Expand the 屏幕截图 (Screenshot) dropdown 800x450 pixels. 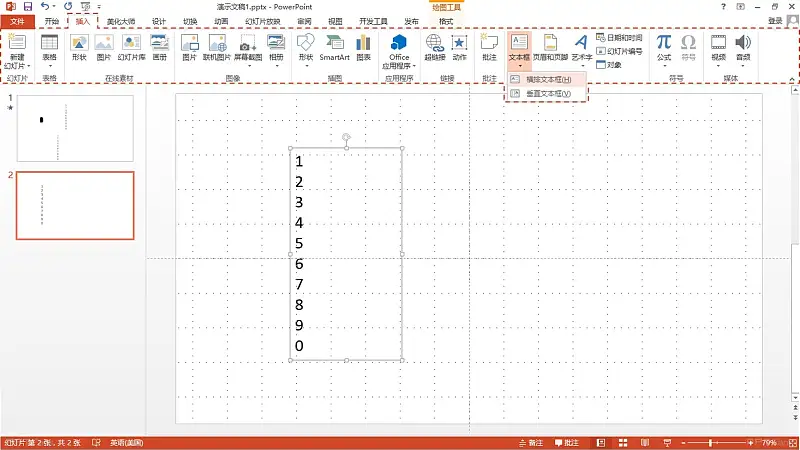click(x=247, y=66)
